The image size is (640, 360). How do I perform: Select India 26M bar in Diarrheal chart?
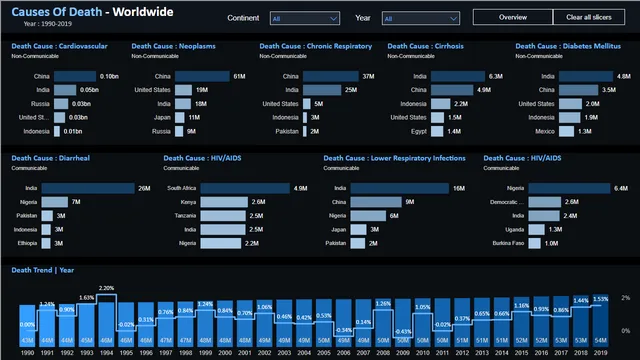(x=88, y=188)
